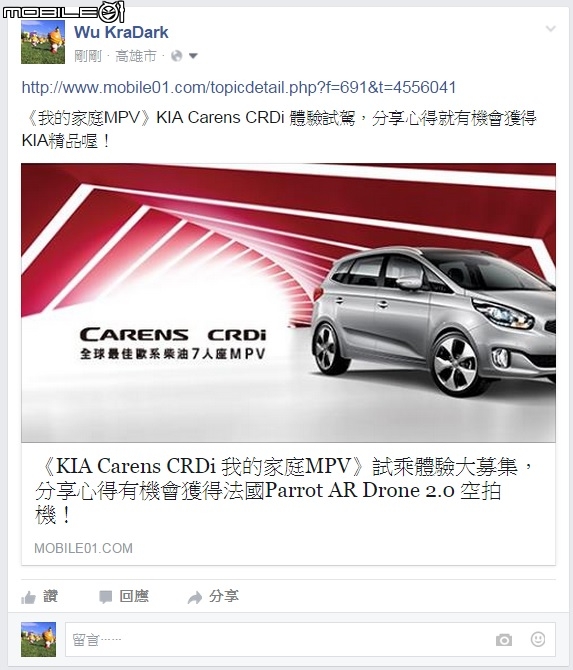Click the 回應 comment button

click(134, 597)
